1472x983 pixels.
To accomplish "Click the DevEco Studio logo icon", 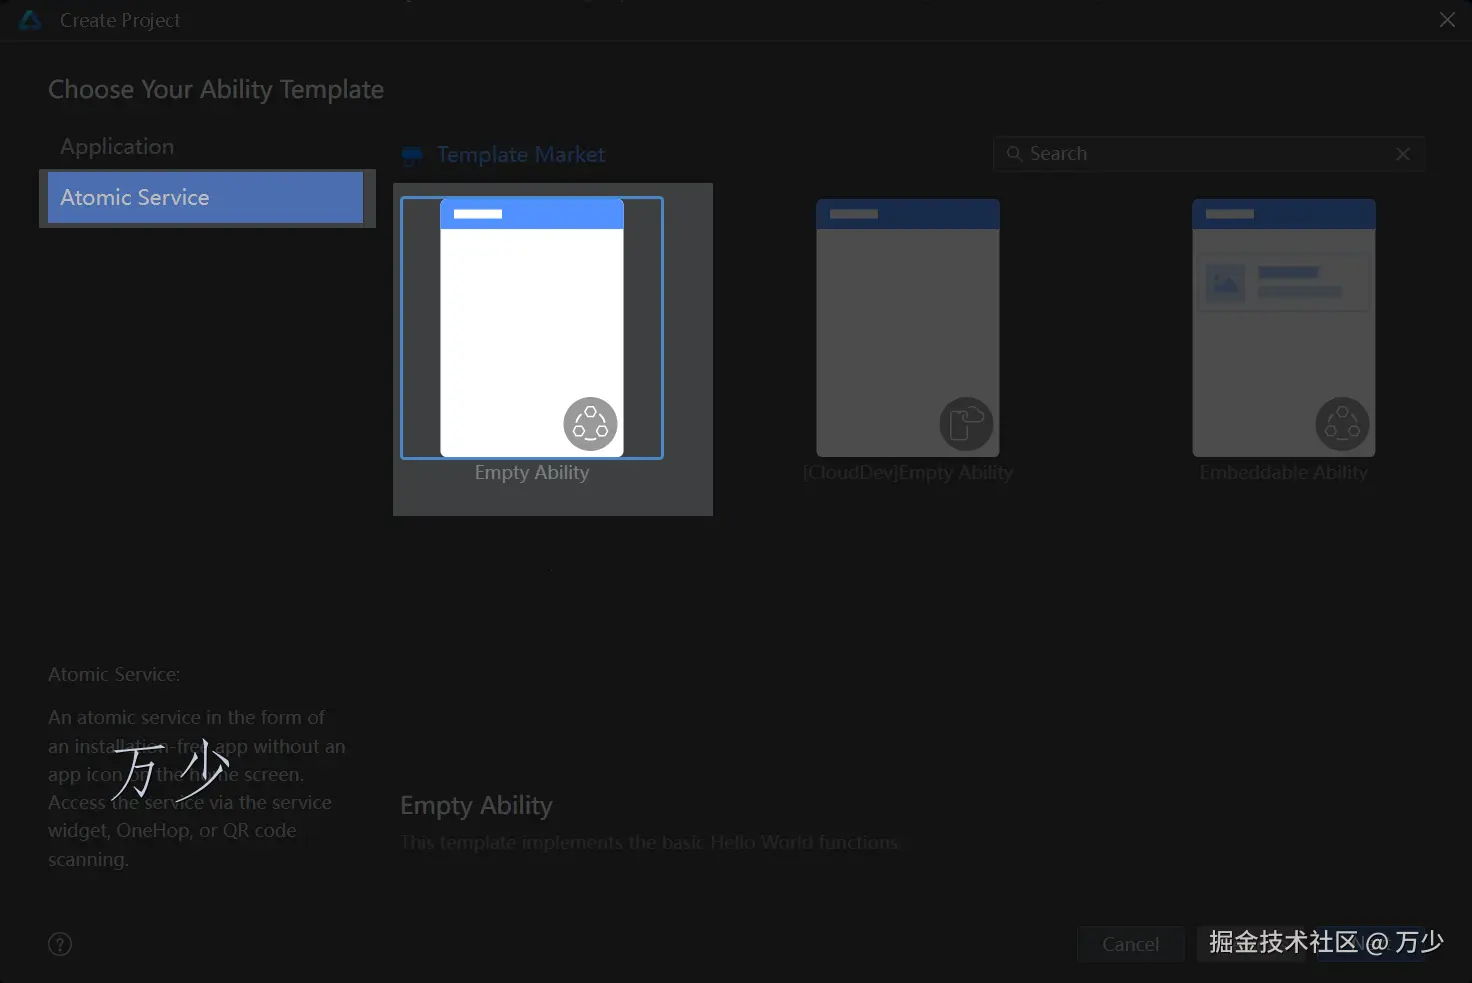I will click(x=30, y=20).
